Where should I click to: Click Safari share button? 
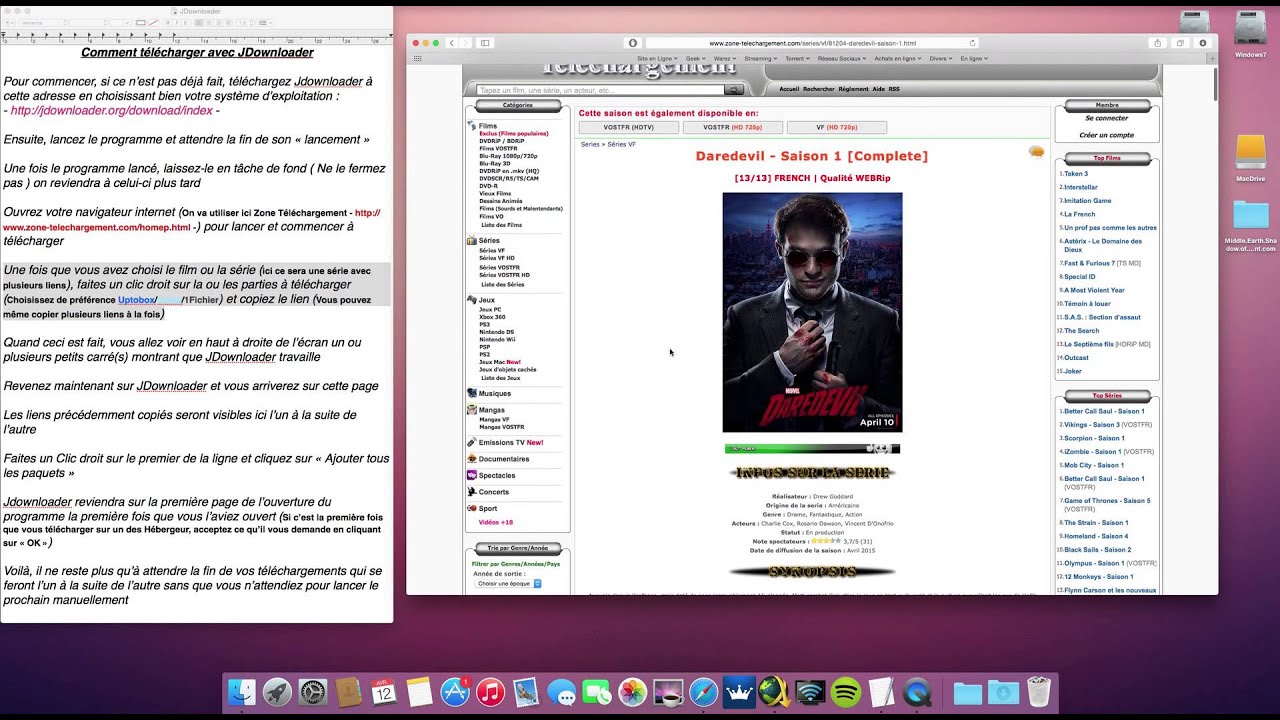pyautogui.click(x=1158, y=43)
